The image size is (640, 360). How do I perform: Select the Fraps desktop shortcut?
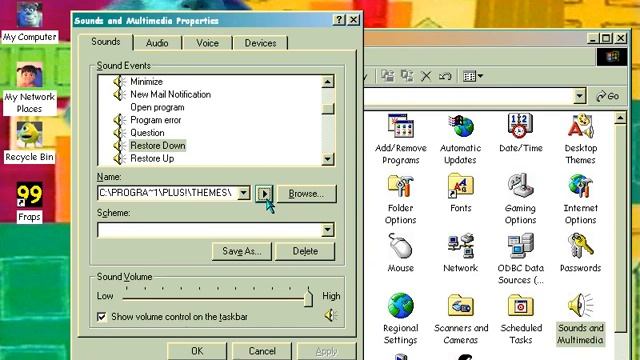29,195
